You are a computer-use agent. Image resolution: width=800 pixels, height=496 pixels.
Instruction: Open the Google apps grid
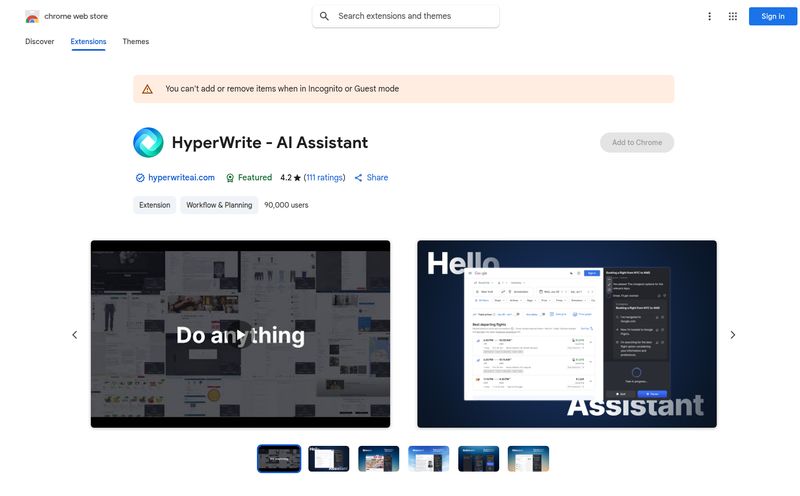[733, 16]
